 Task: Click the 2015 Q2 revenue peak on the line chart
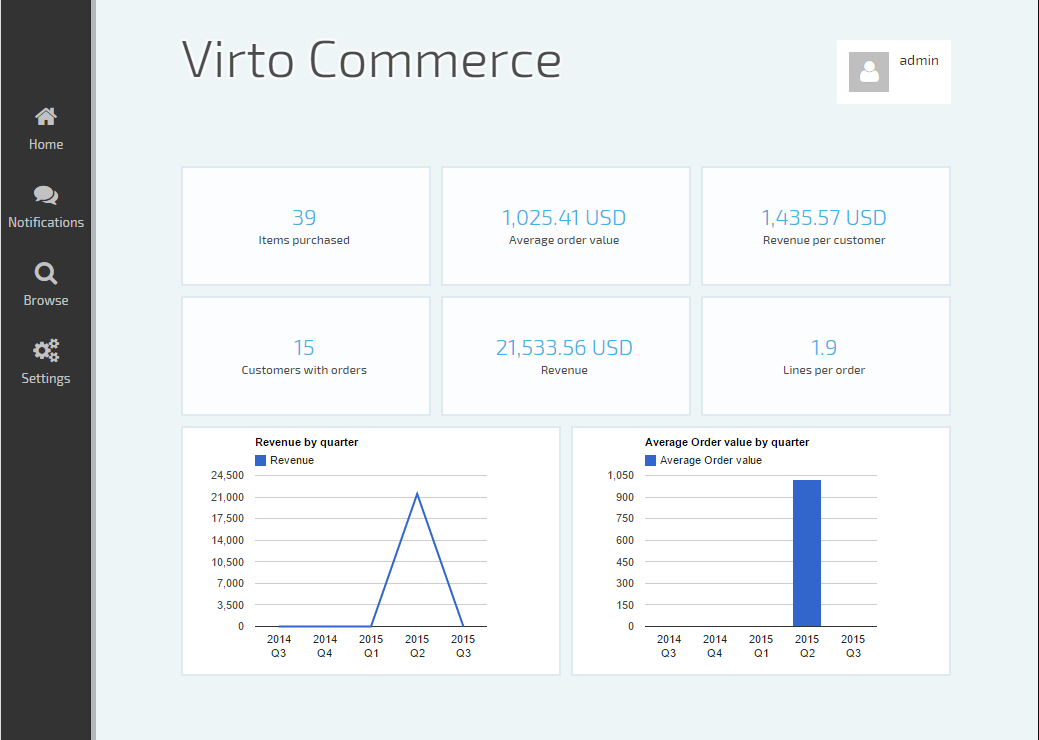[417, 492]
